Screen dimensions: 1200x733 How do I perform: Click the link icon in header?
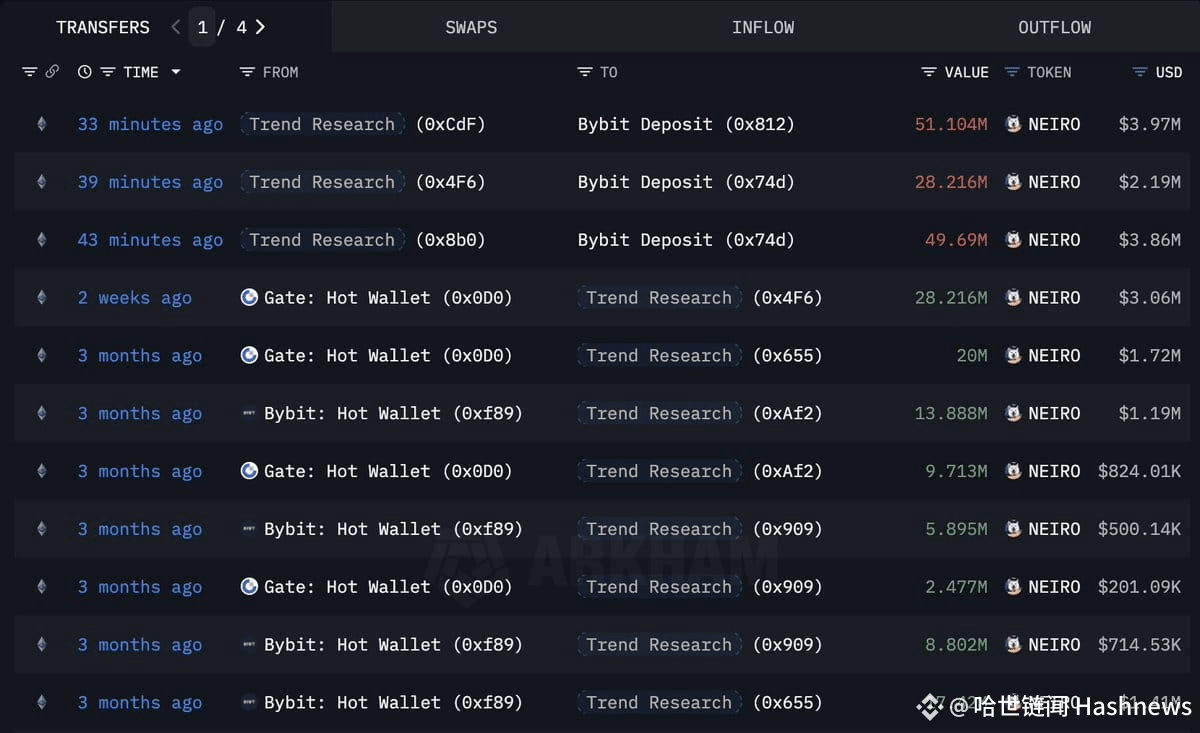click(52, 72)
